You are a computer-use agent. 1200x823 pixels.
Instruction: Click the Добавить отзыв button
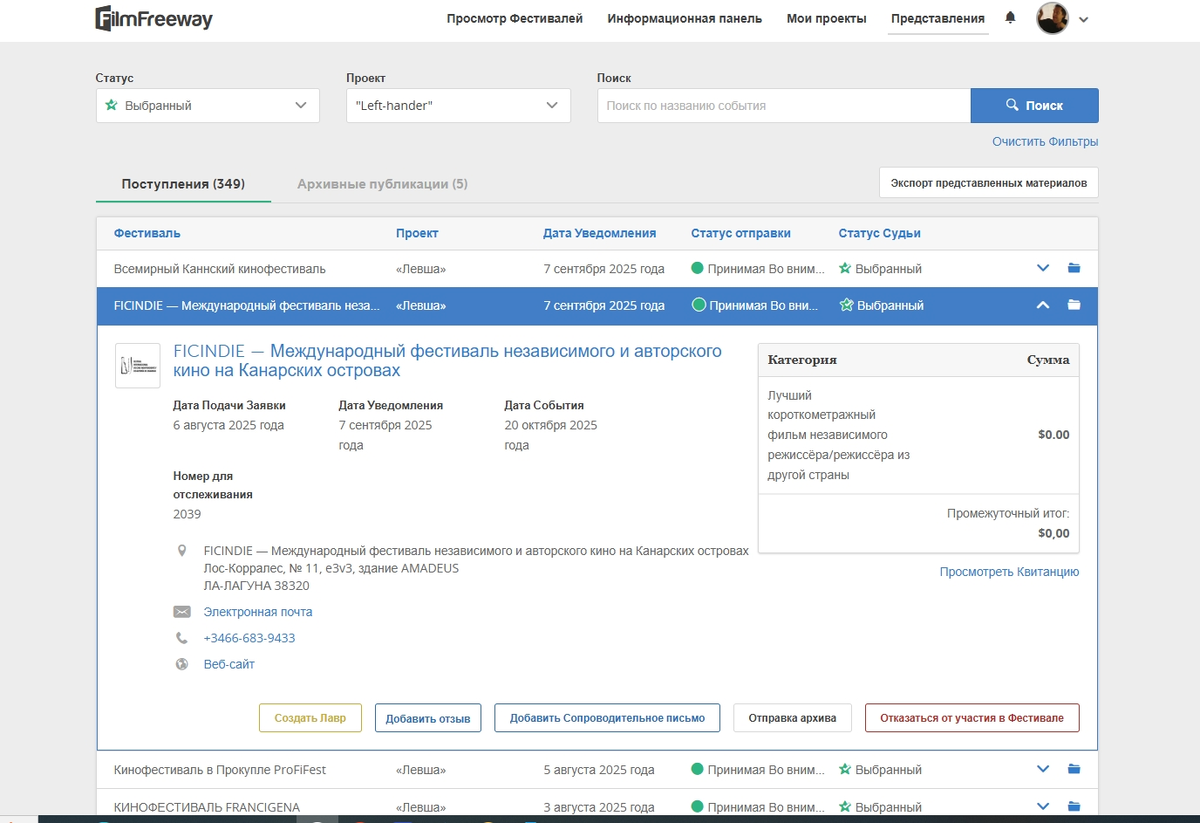pos(428,718)
